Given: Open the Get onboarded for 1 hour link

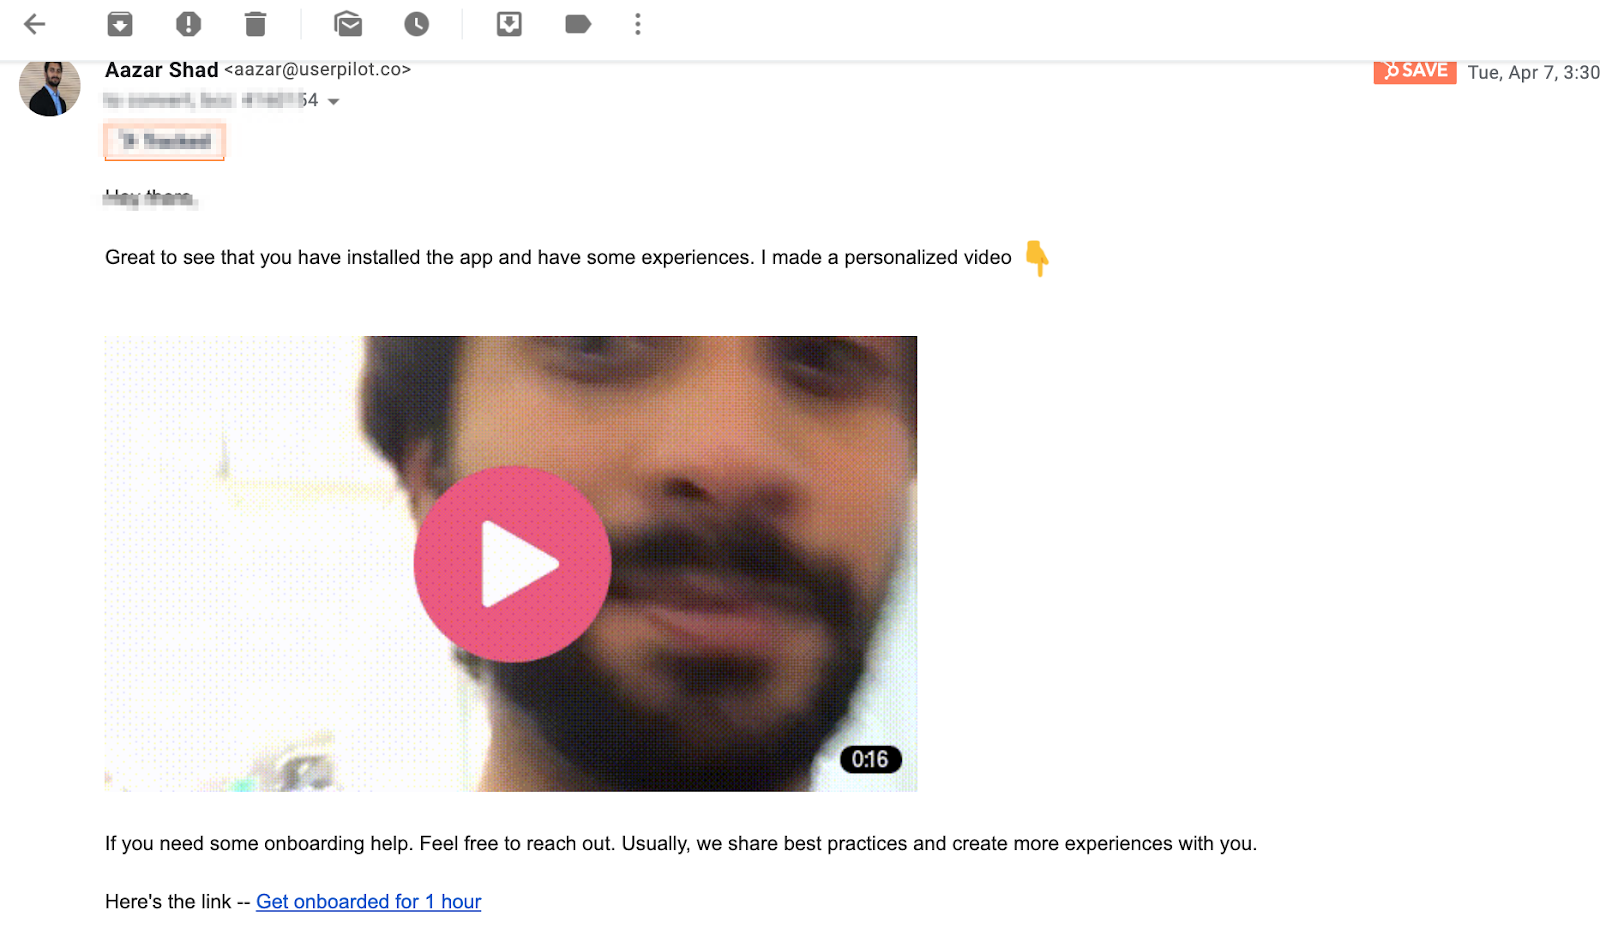Looking at the screenshot, I should 368,901.
